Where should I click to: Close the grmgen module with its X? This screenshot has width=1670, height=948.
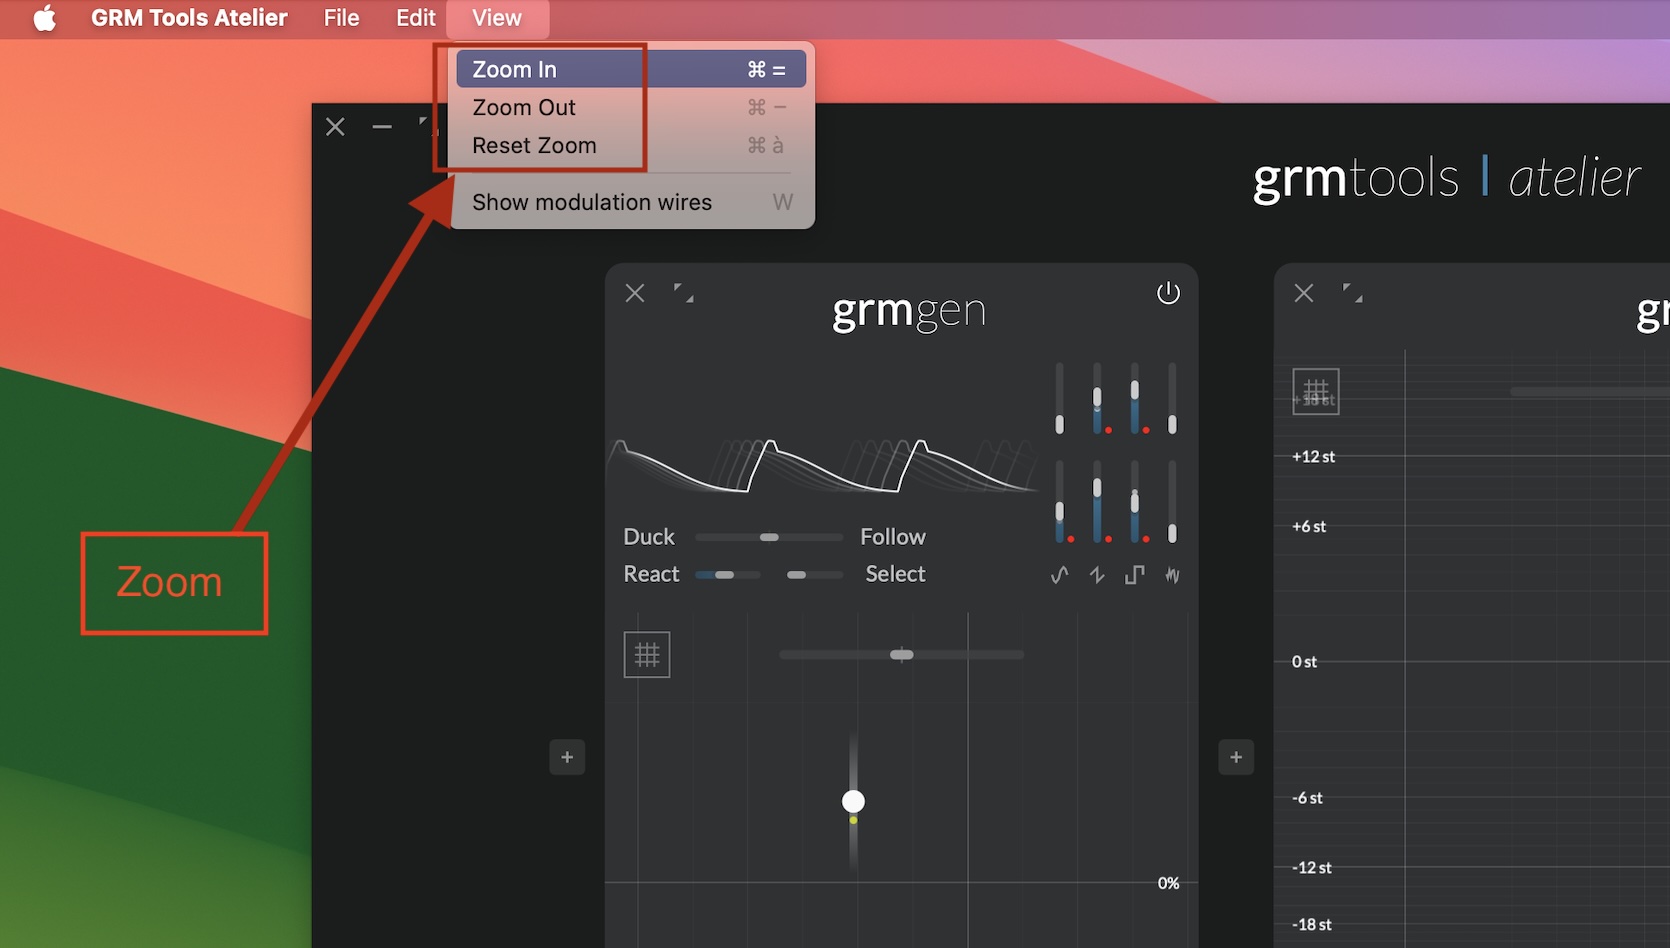(x=635, y=293)
